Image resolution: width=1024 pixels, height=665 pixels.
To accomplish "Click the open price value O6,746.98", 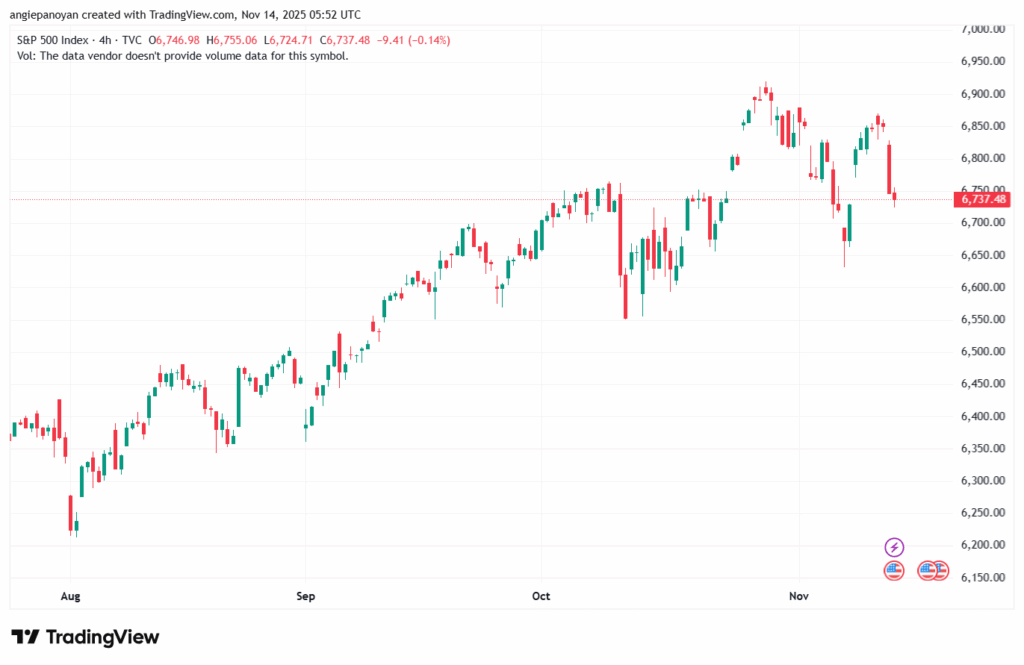I will pos(177,40).
